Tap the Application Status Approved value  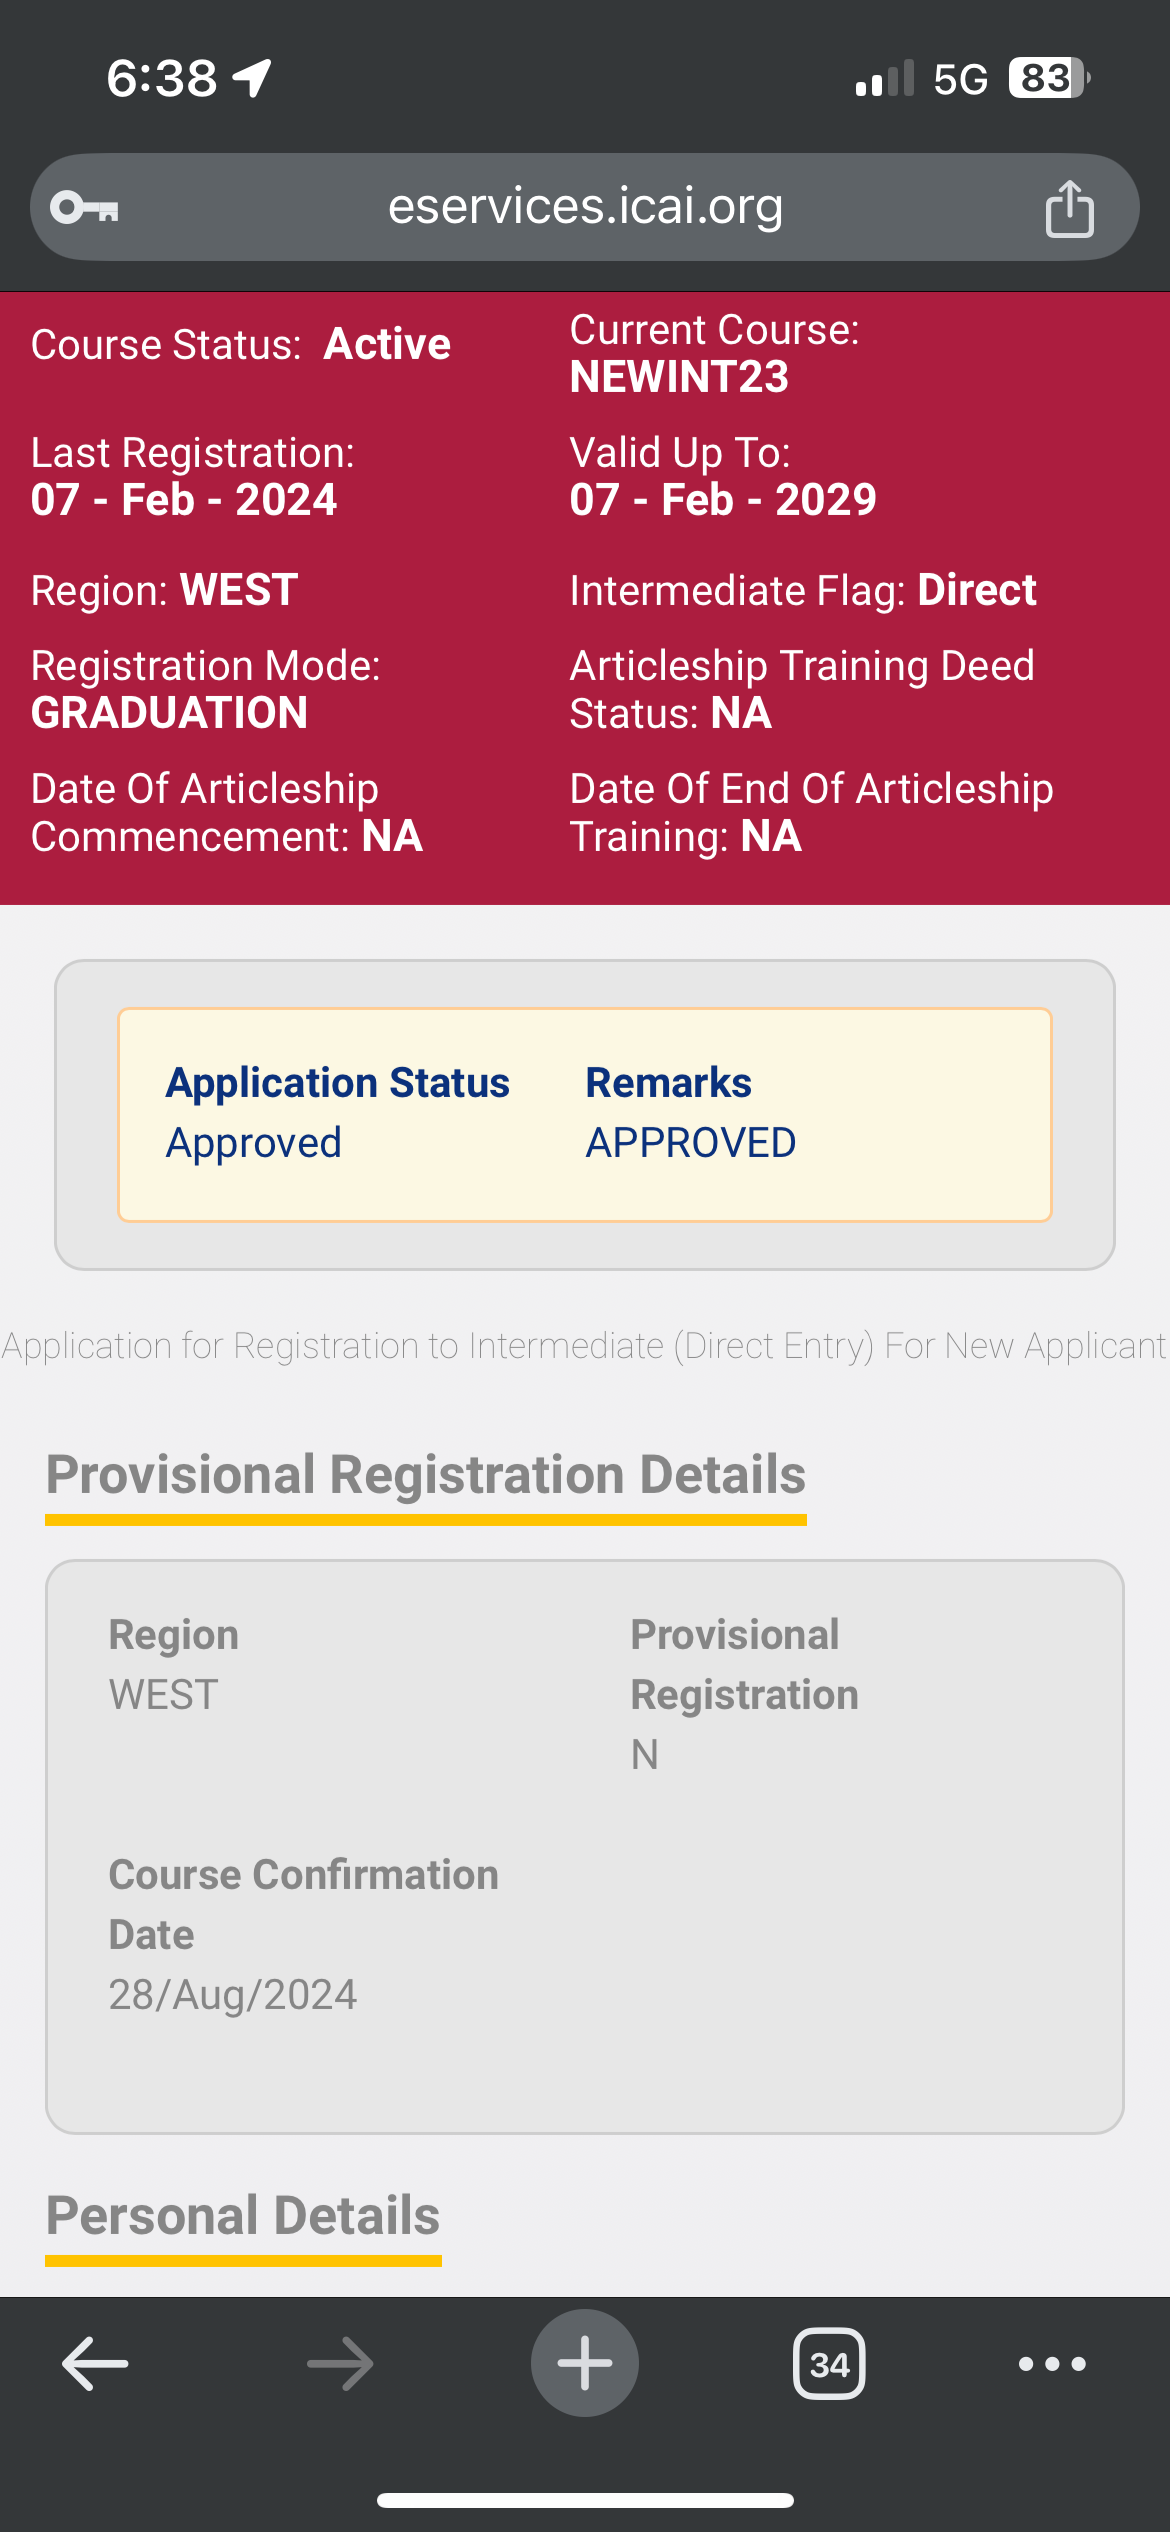coord(254,1143)
